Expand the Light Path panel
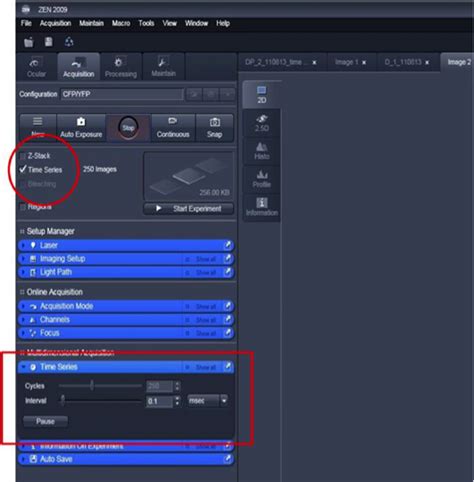Viewport: 474px width, 482px height. click(x=23, y=272)
